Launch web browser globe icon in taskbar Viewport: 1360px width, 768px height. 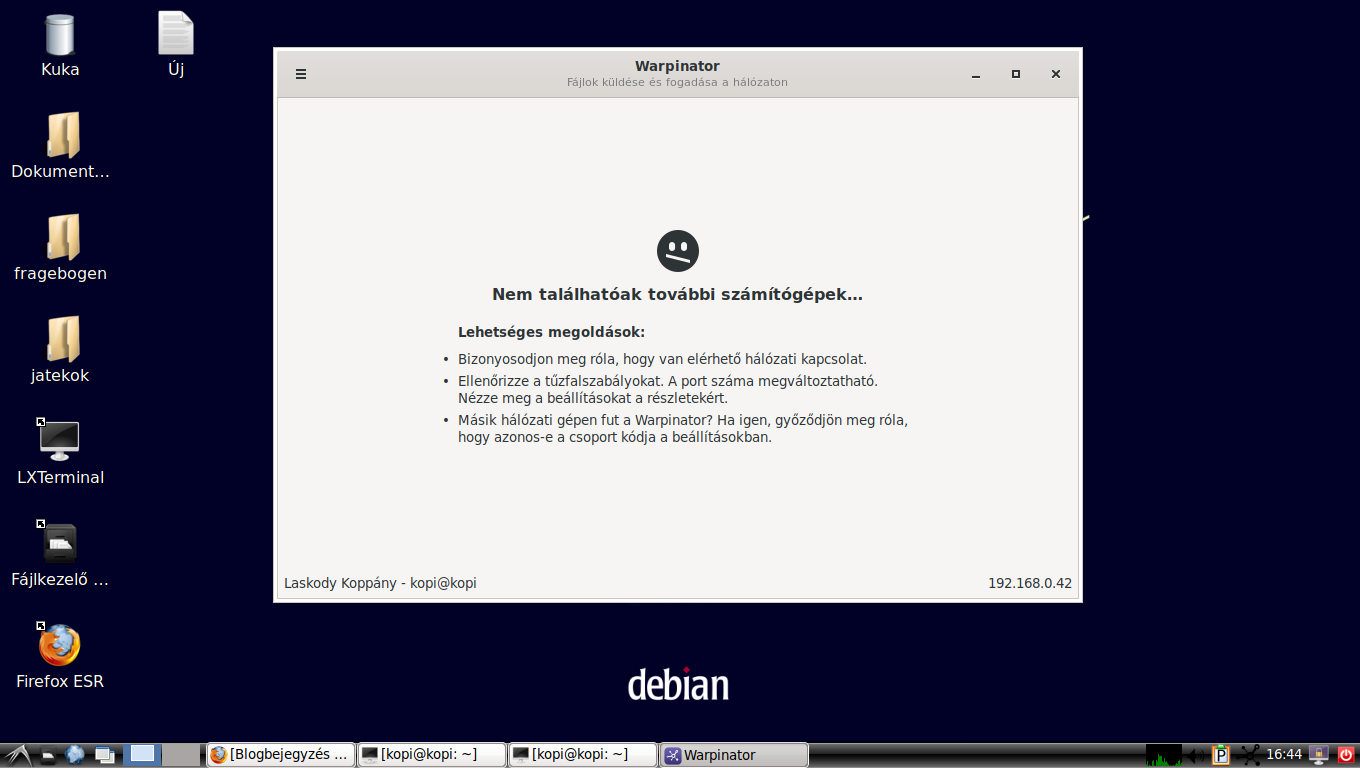(x=75, y=755)
